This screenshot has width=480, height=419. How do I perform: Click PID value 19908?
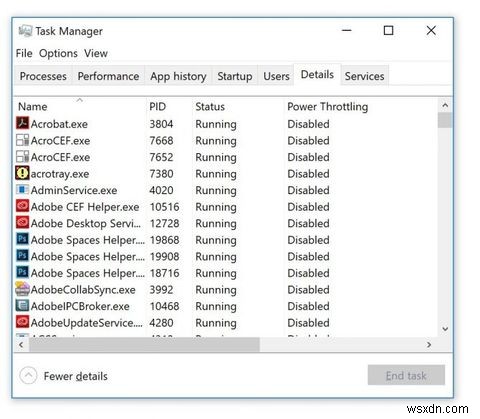coord(164,256)
